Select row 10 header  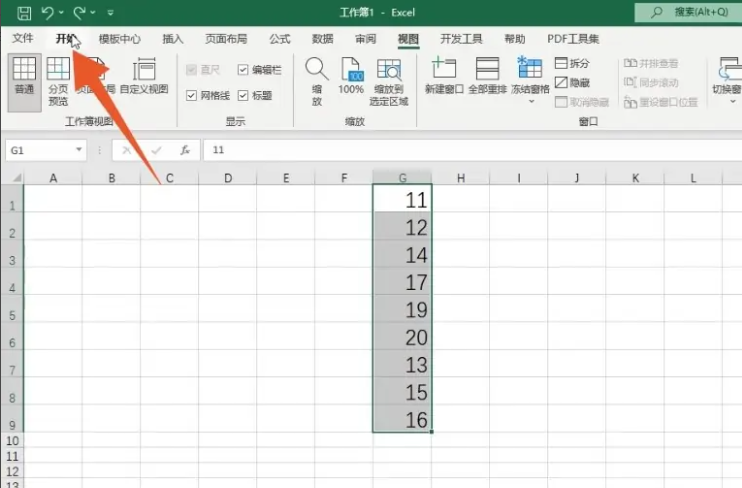pyautogui.click(x=12, y=440)
